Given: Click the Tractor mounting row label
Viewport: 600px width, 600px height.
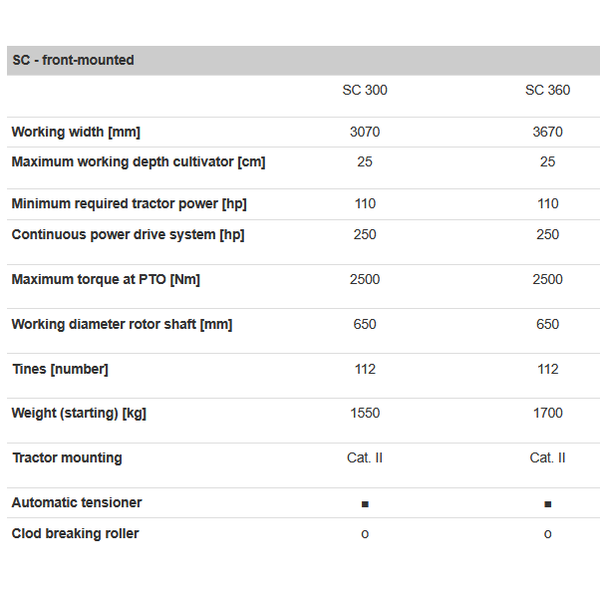Looking at the screenshot, I should 67,457.
